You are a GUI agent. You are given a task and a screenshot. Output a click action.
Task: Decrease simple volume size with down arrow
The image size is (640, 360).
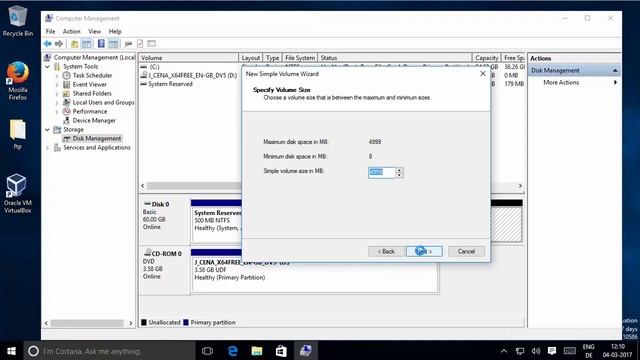pyautogui.click(x=399, y=175)
